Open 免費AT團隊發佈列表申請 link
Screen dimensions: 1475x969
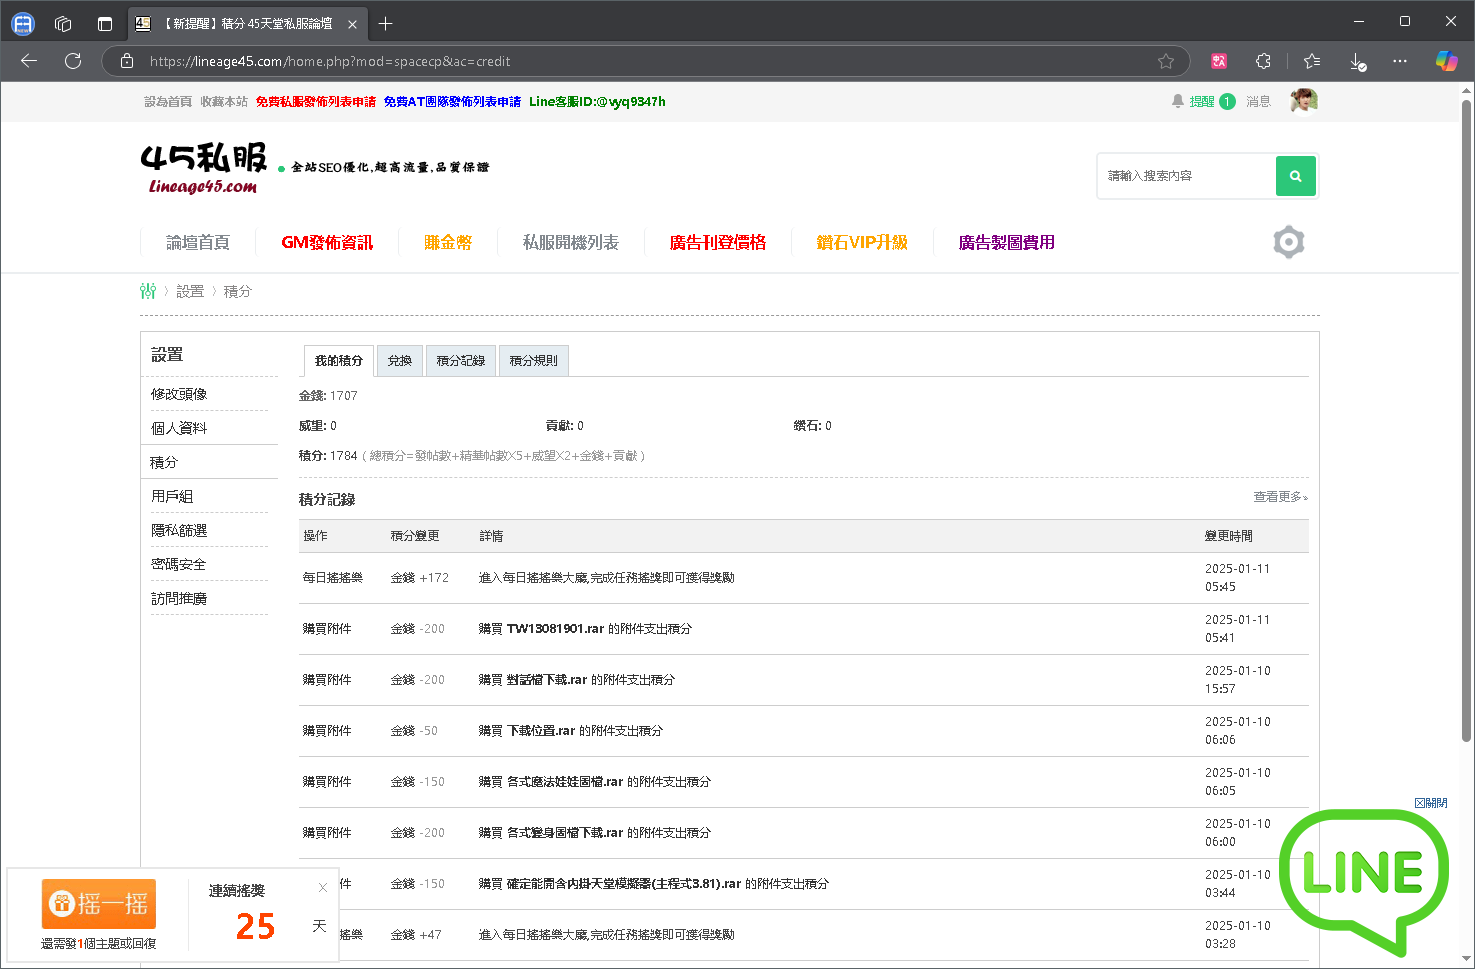pos(452,101)
